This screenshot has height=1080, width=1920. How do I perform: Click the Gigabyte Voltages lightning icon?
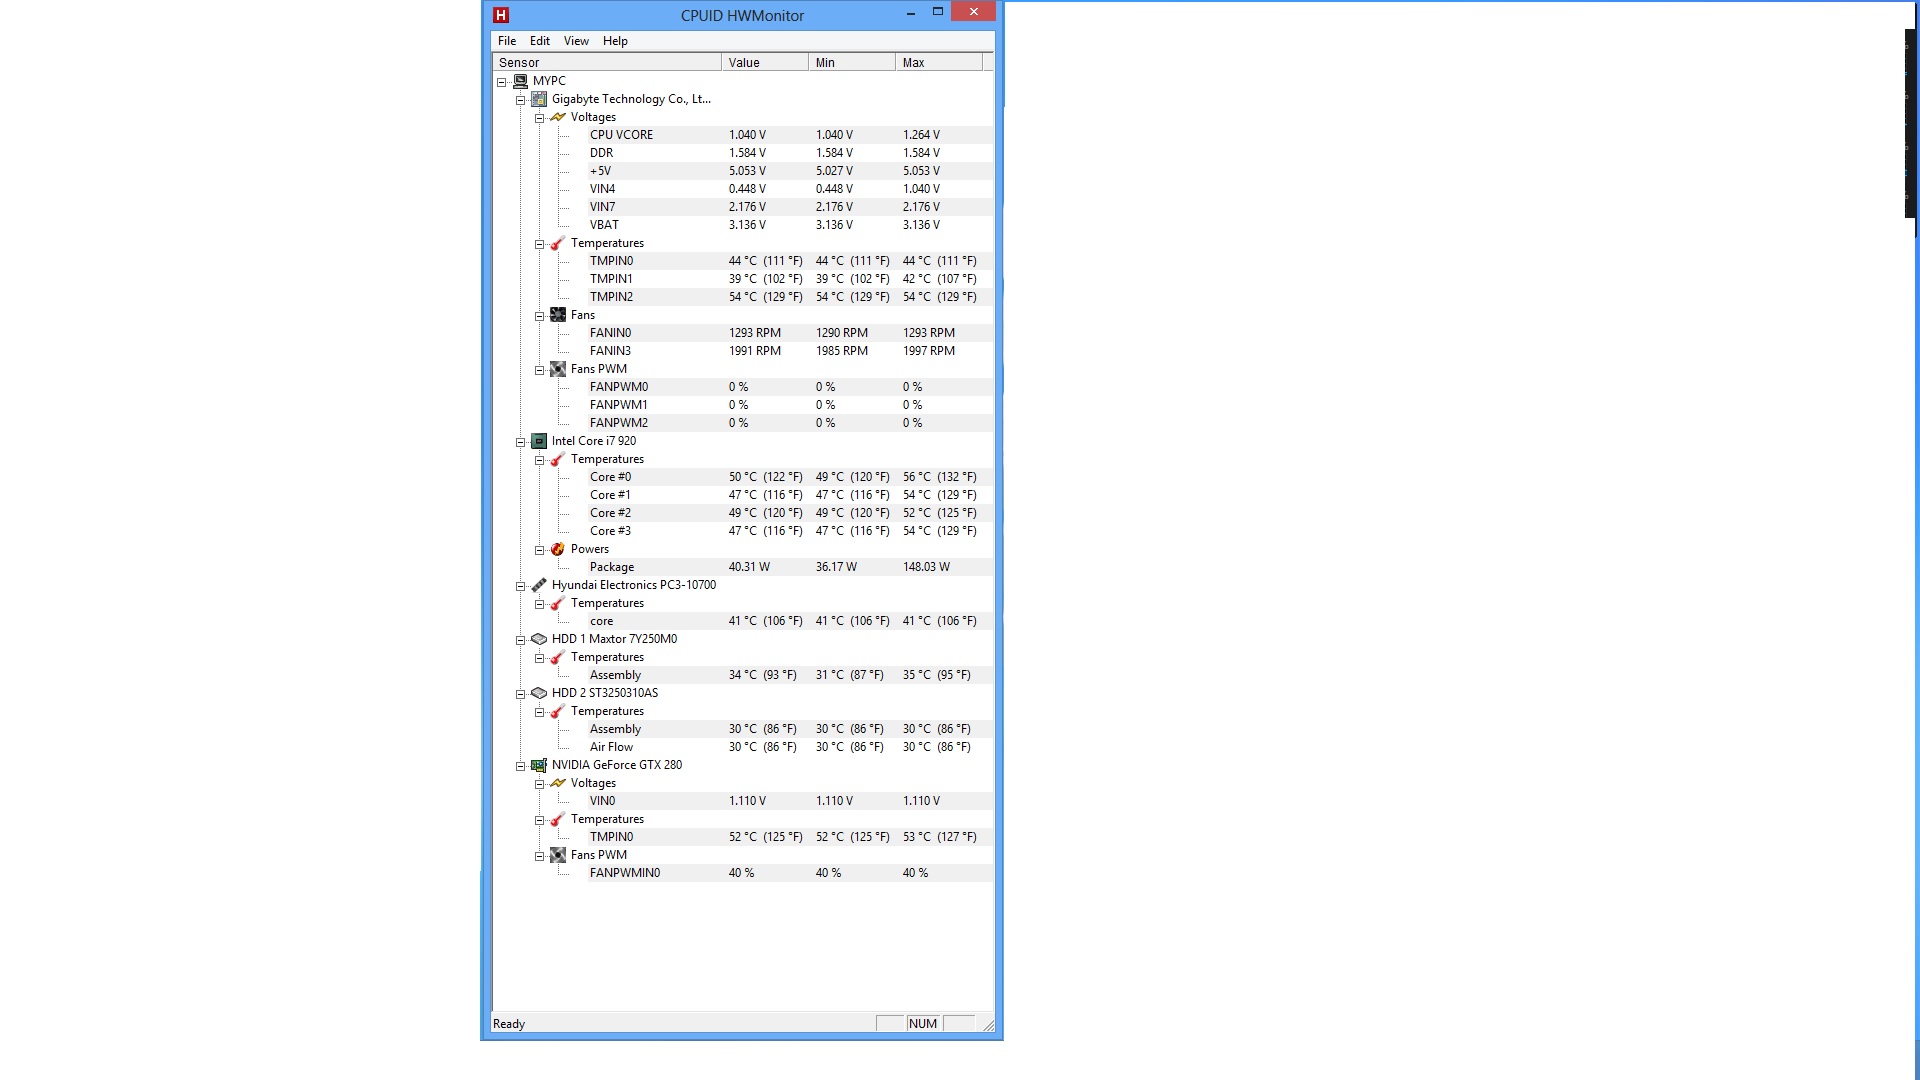pyautogui.click(x=558, y=117)
